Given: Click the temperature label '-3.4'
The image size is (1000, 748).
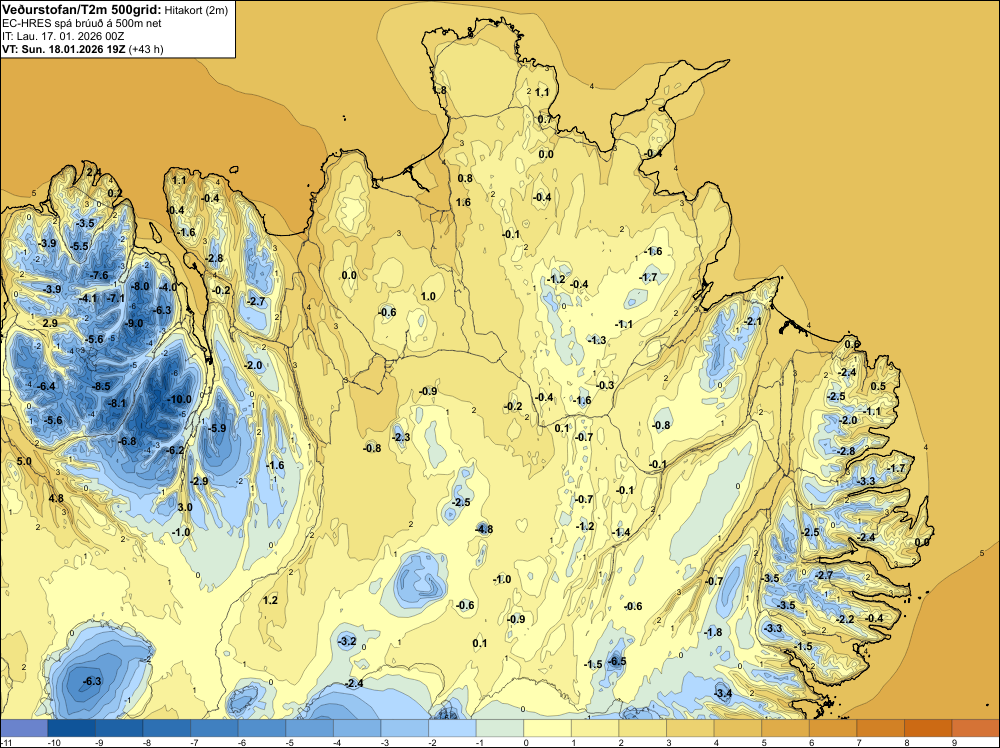Looking at the screenshot, I should pos(723,693).
